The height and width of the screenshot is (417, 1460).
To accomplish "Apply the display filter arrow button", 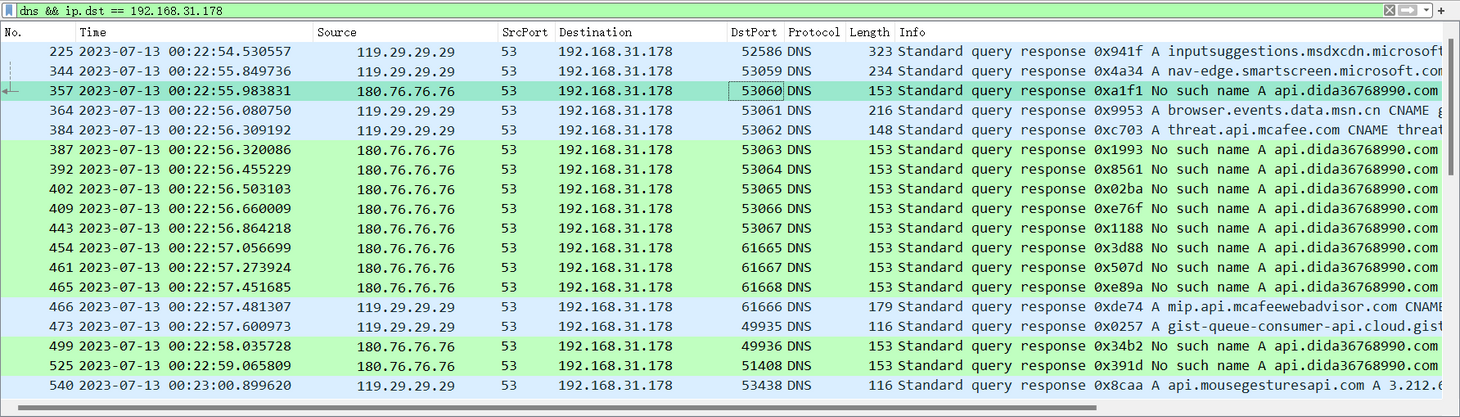I will 1408,10.
